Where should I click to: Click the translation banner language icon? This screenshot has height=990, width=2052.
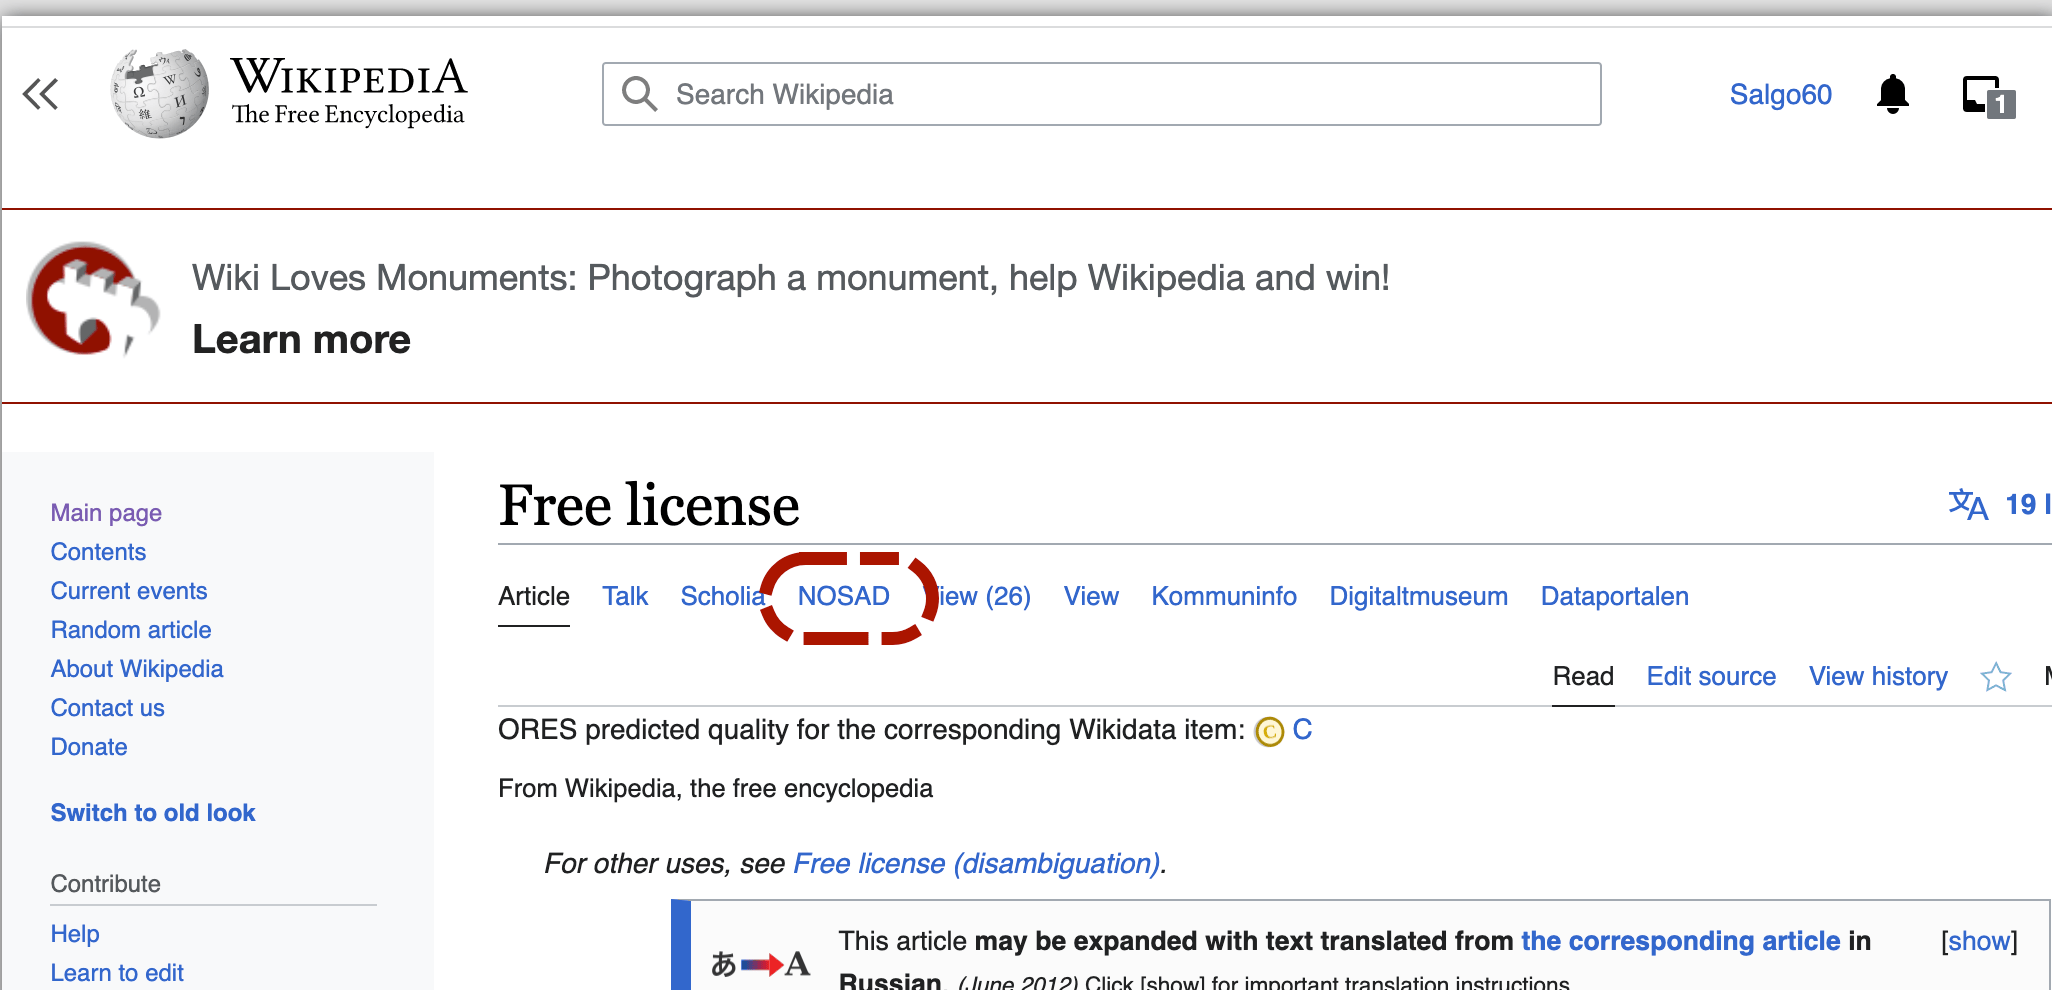click(x=760, y=964)
